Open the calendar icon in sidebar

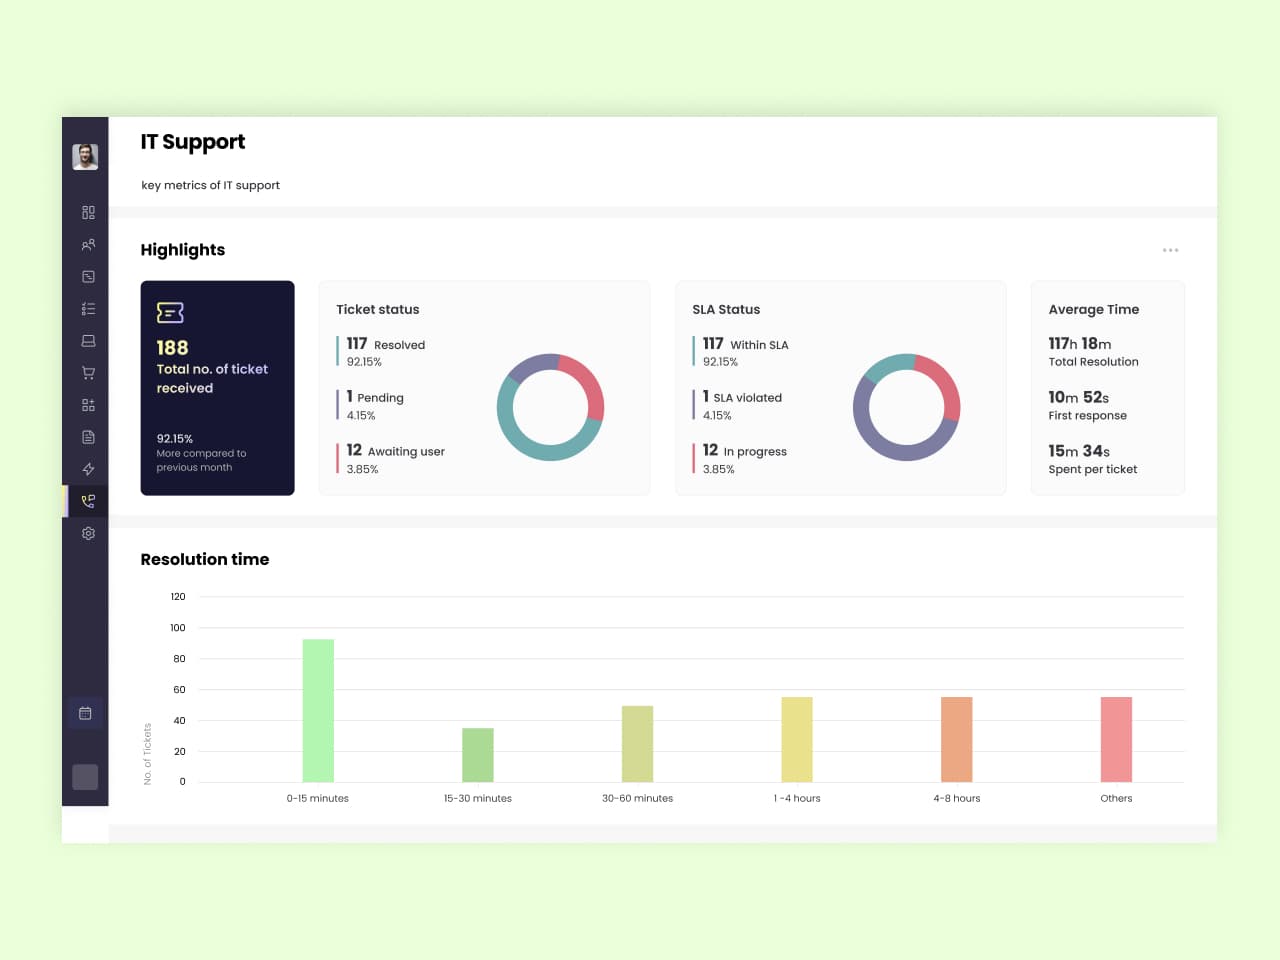tap(85, 713)
